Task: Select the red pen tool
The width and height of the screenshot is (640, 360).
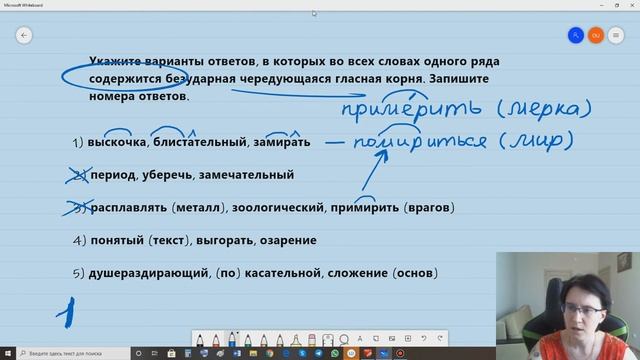Action: click(x=216, y=340)
